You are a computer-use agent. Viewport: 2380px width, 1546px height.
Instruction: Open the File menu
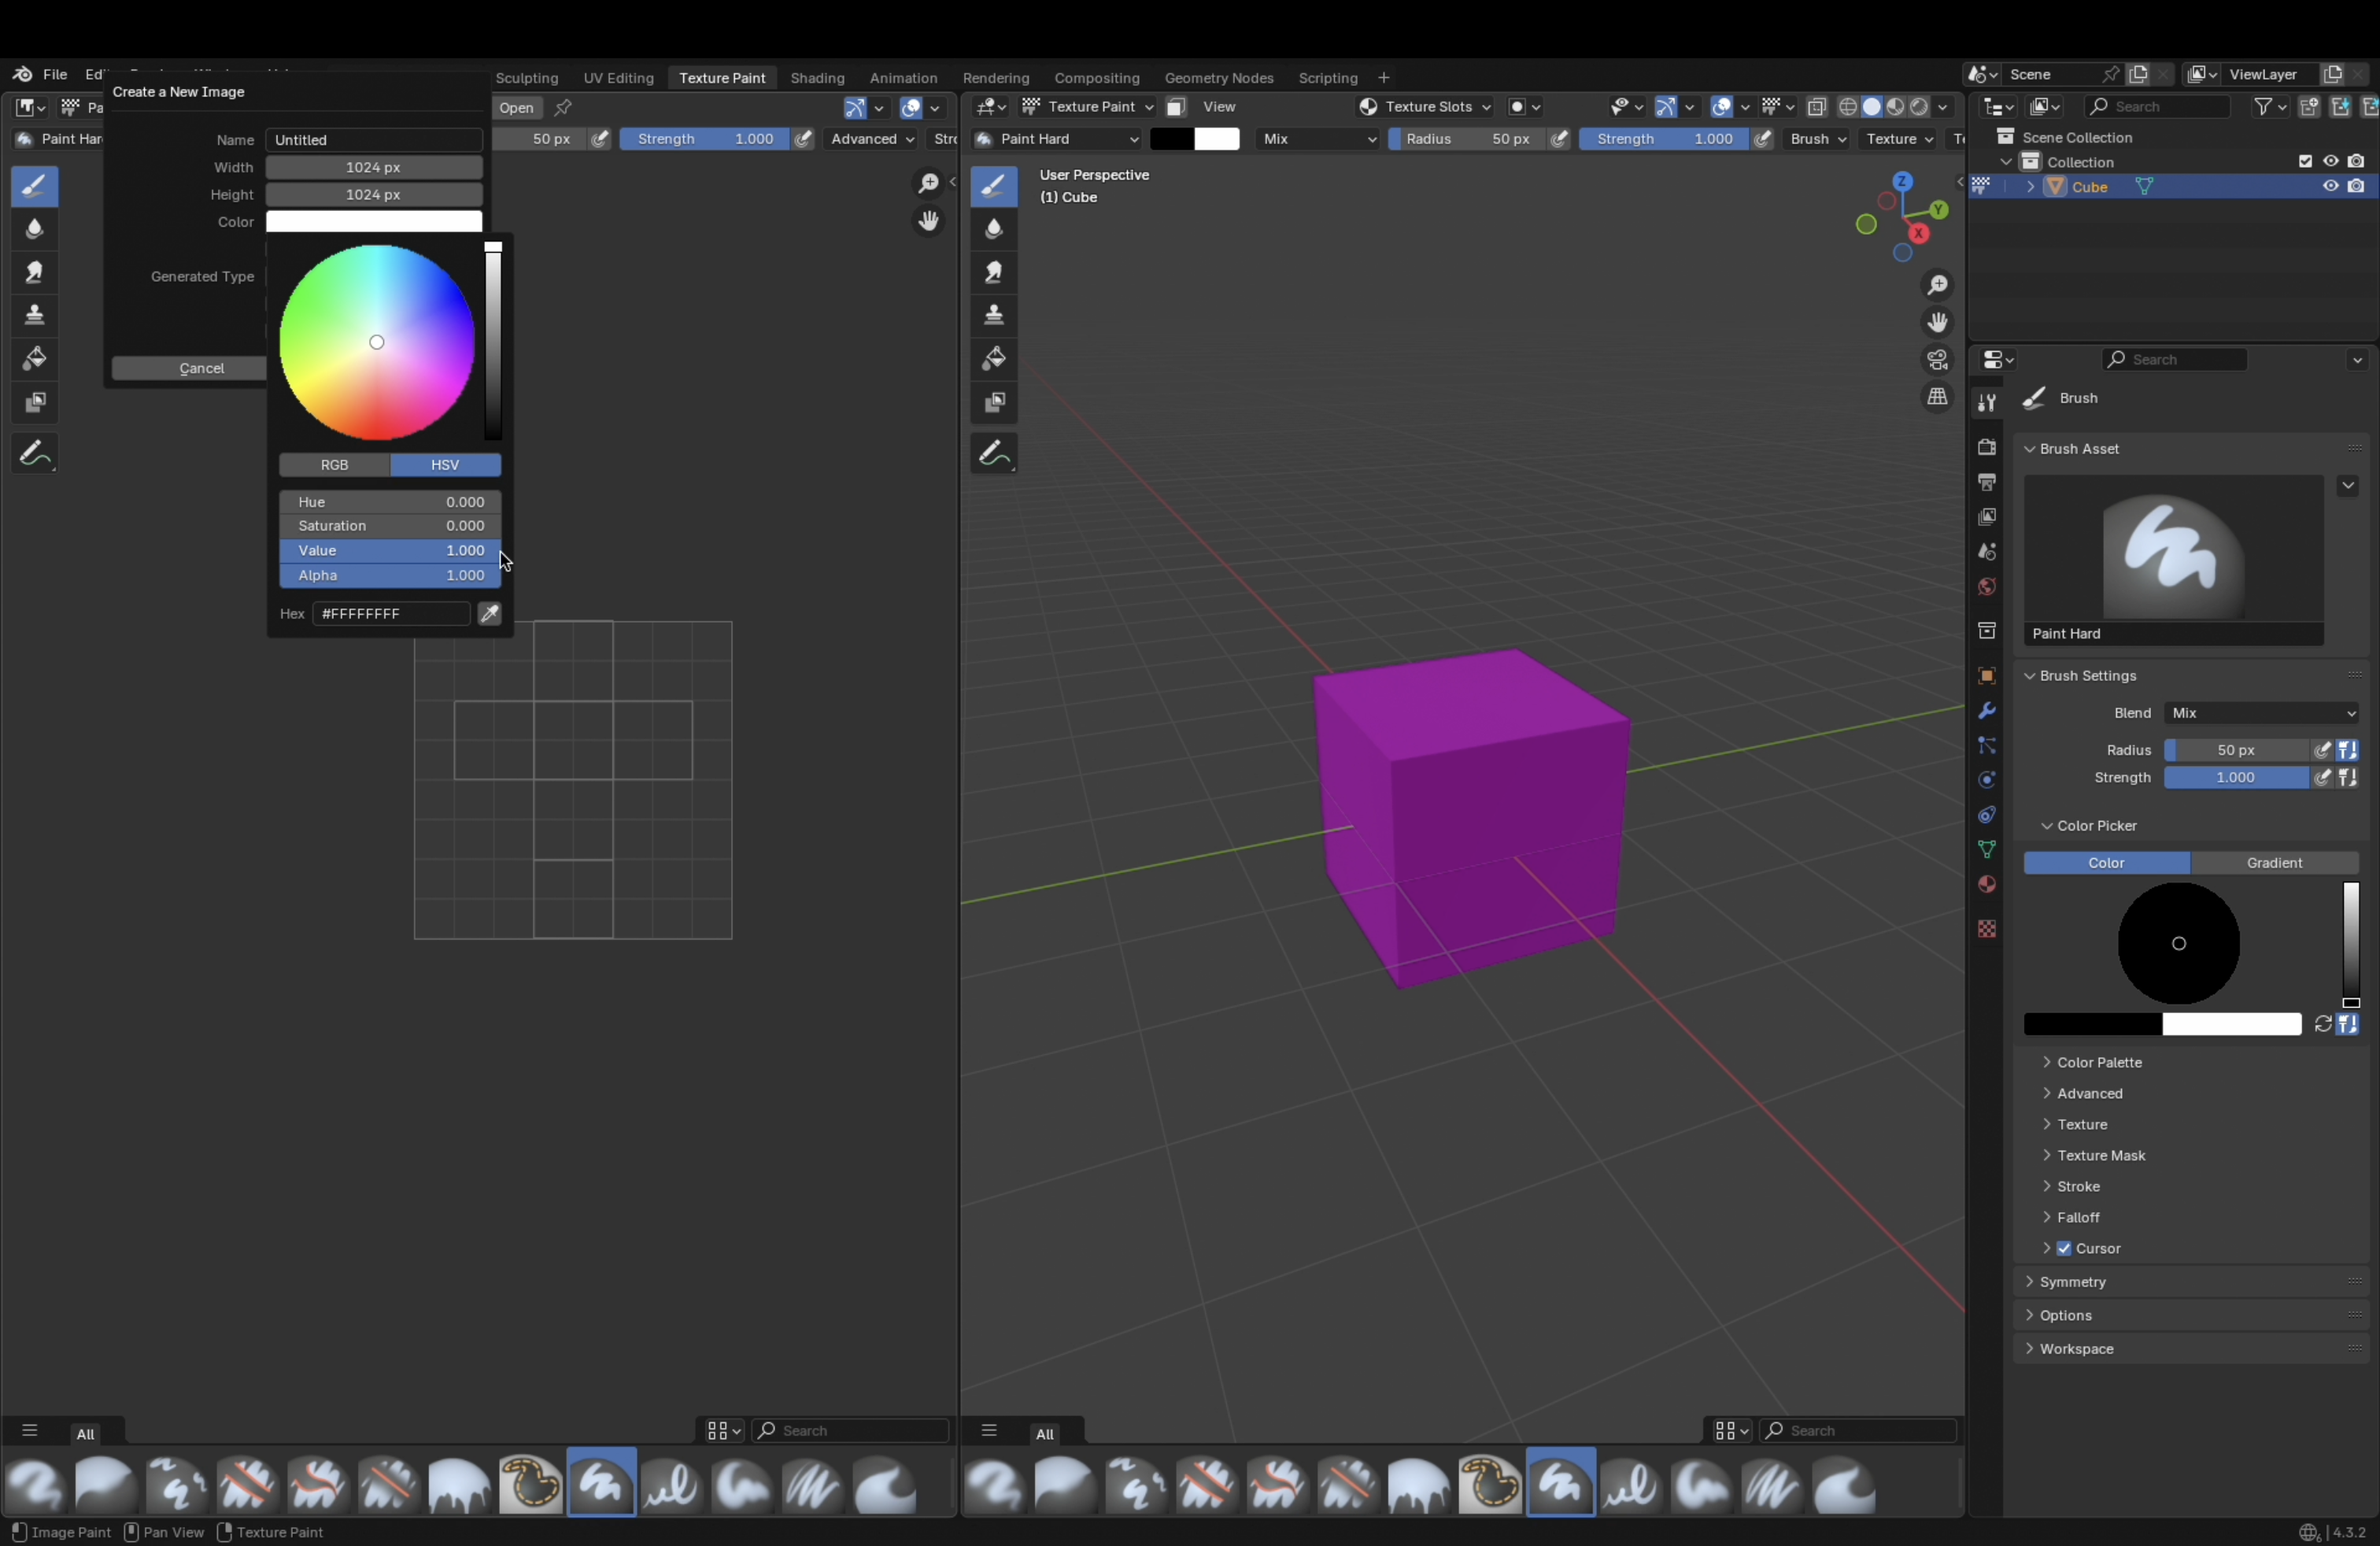click(55, 74)
